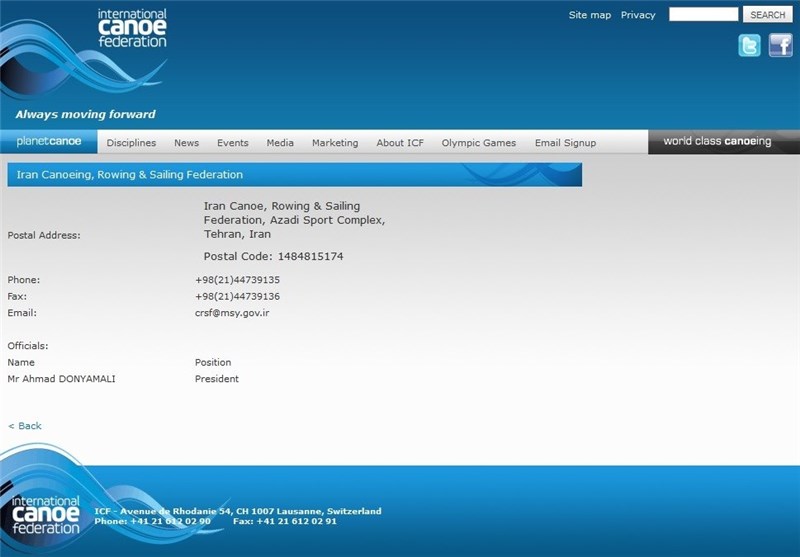Image resolution: width=800 pixels, height=557 pixels.
Task: Open the Olympic Games menu
Action: (479, 143)
